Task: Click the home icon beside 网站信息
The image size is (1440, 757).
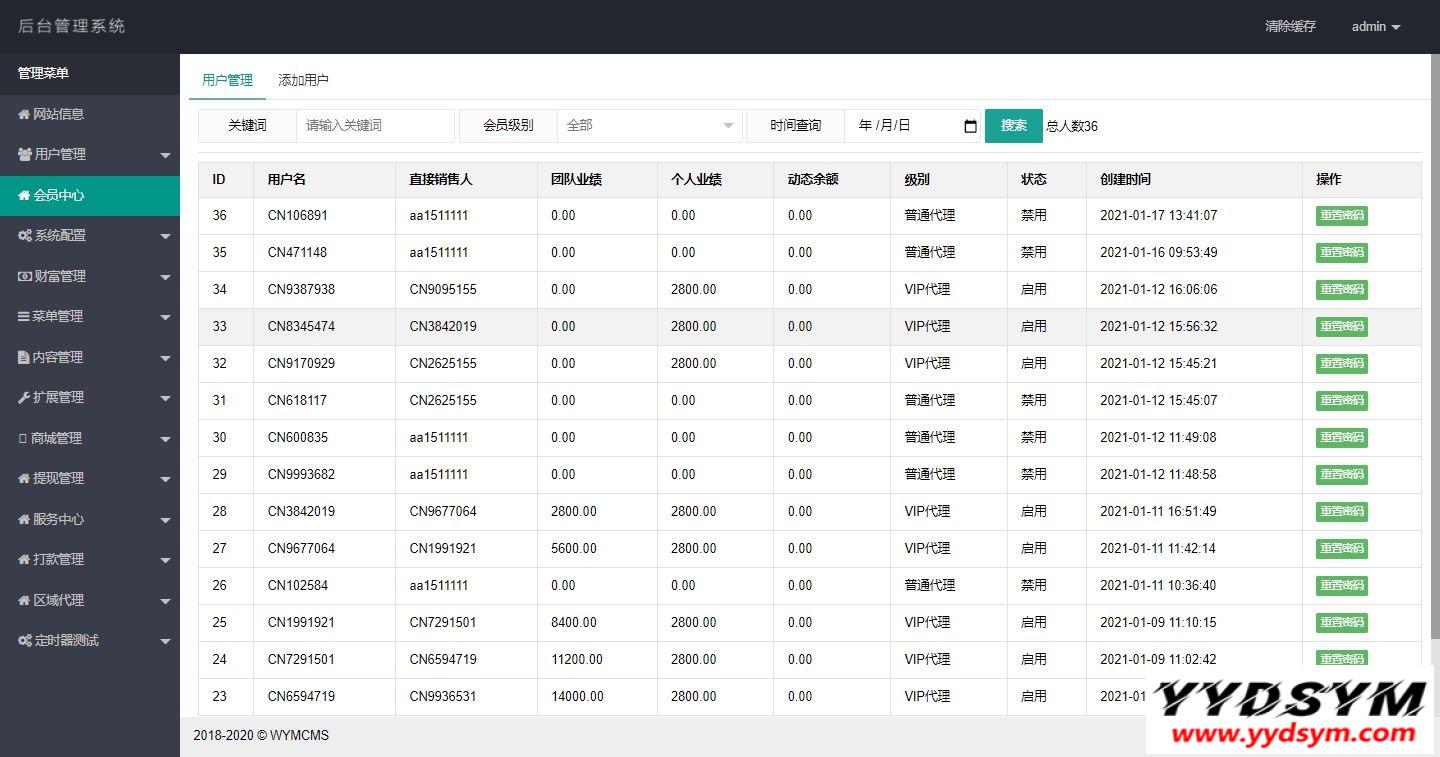Action: pyautogui.click(x=24, y=115)
